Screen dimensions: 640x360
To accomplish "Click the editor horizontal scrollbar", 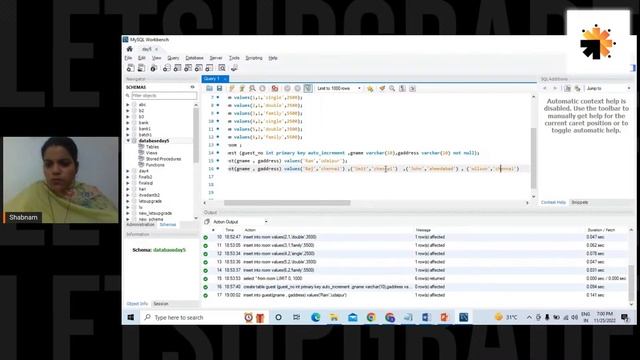I will click(x=287, y=203).
